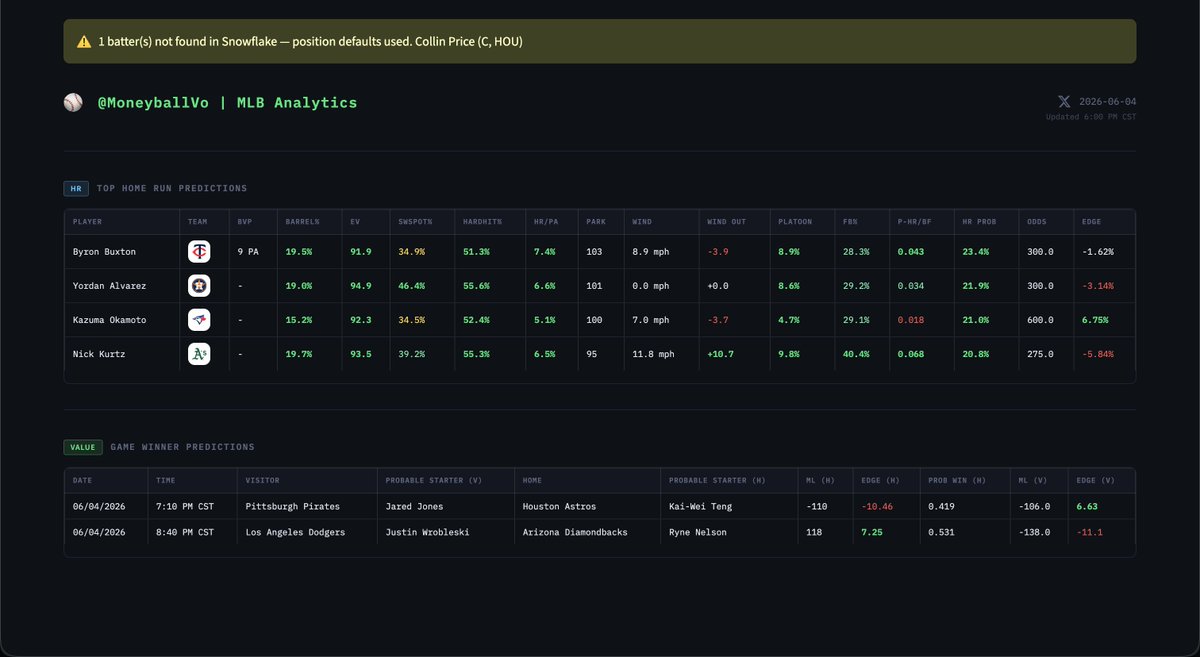This screenshot has width=1200, height=657.
Task: Click Okamoto's 600.0 odds value
Action: coord(1040,320)
